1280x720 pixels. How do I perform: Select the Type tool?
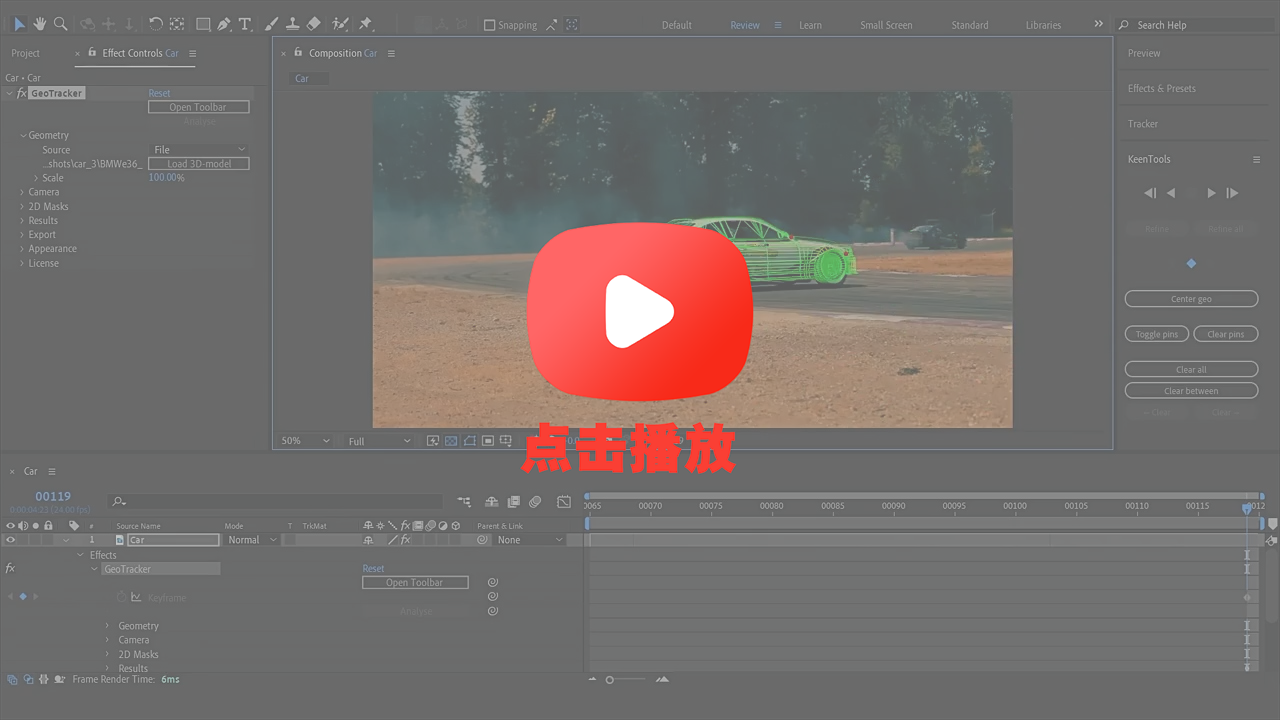click(x=245, y=24)
